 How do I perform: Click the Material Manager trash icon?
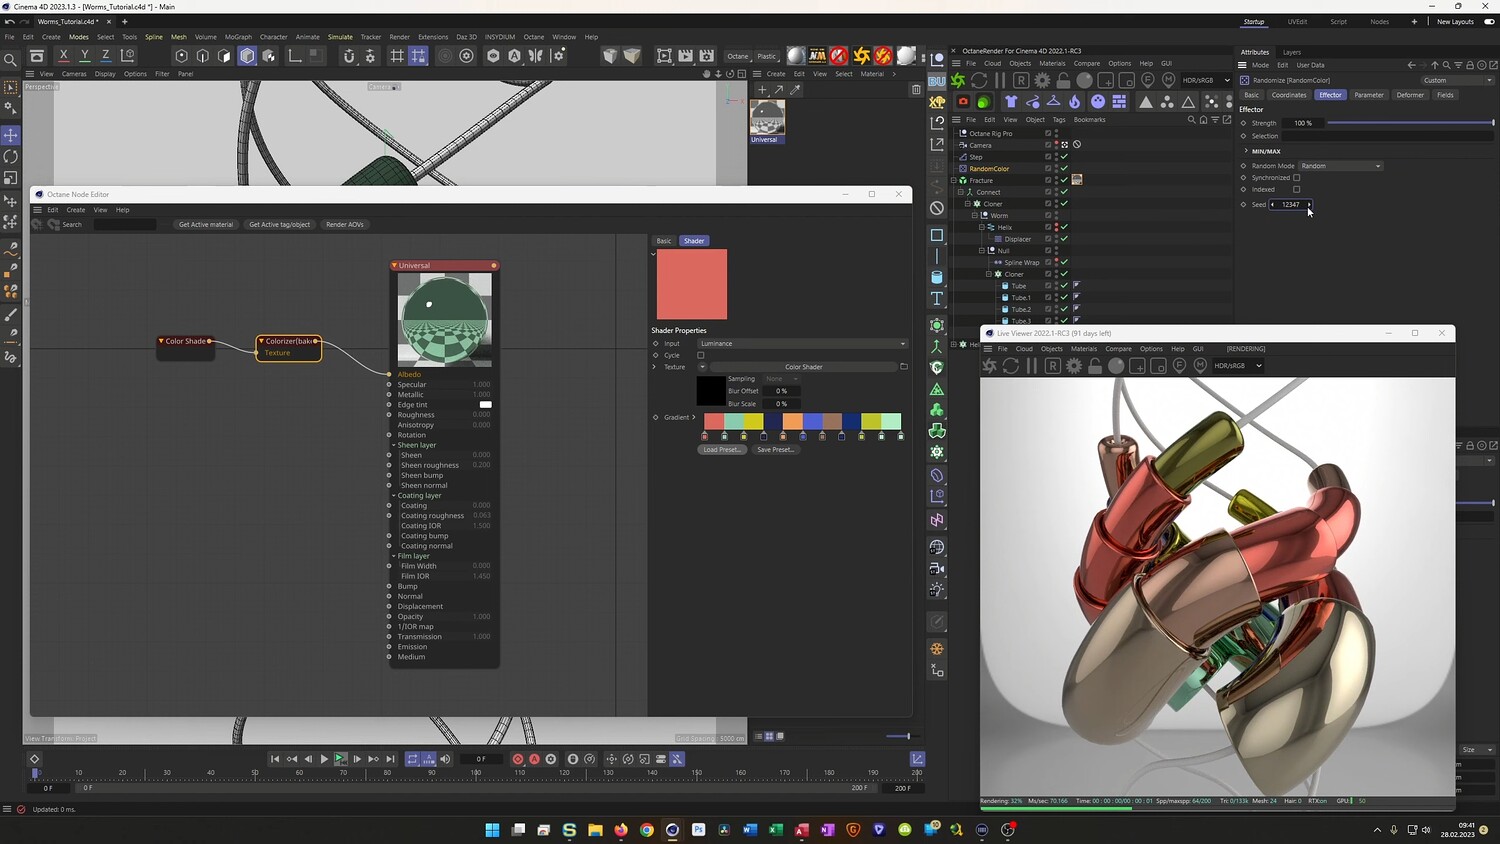tap(916, 89)
